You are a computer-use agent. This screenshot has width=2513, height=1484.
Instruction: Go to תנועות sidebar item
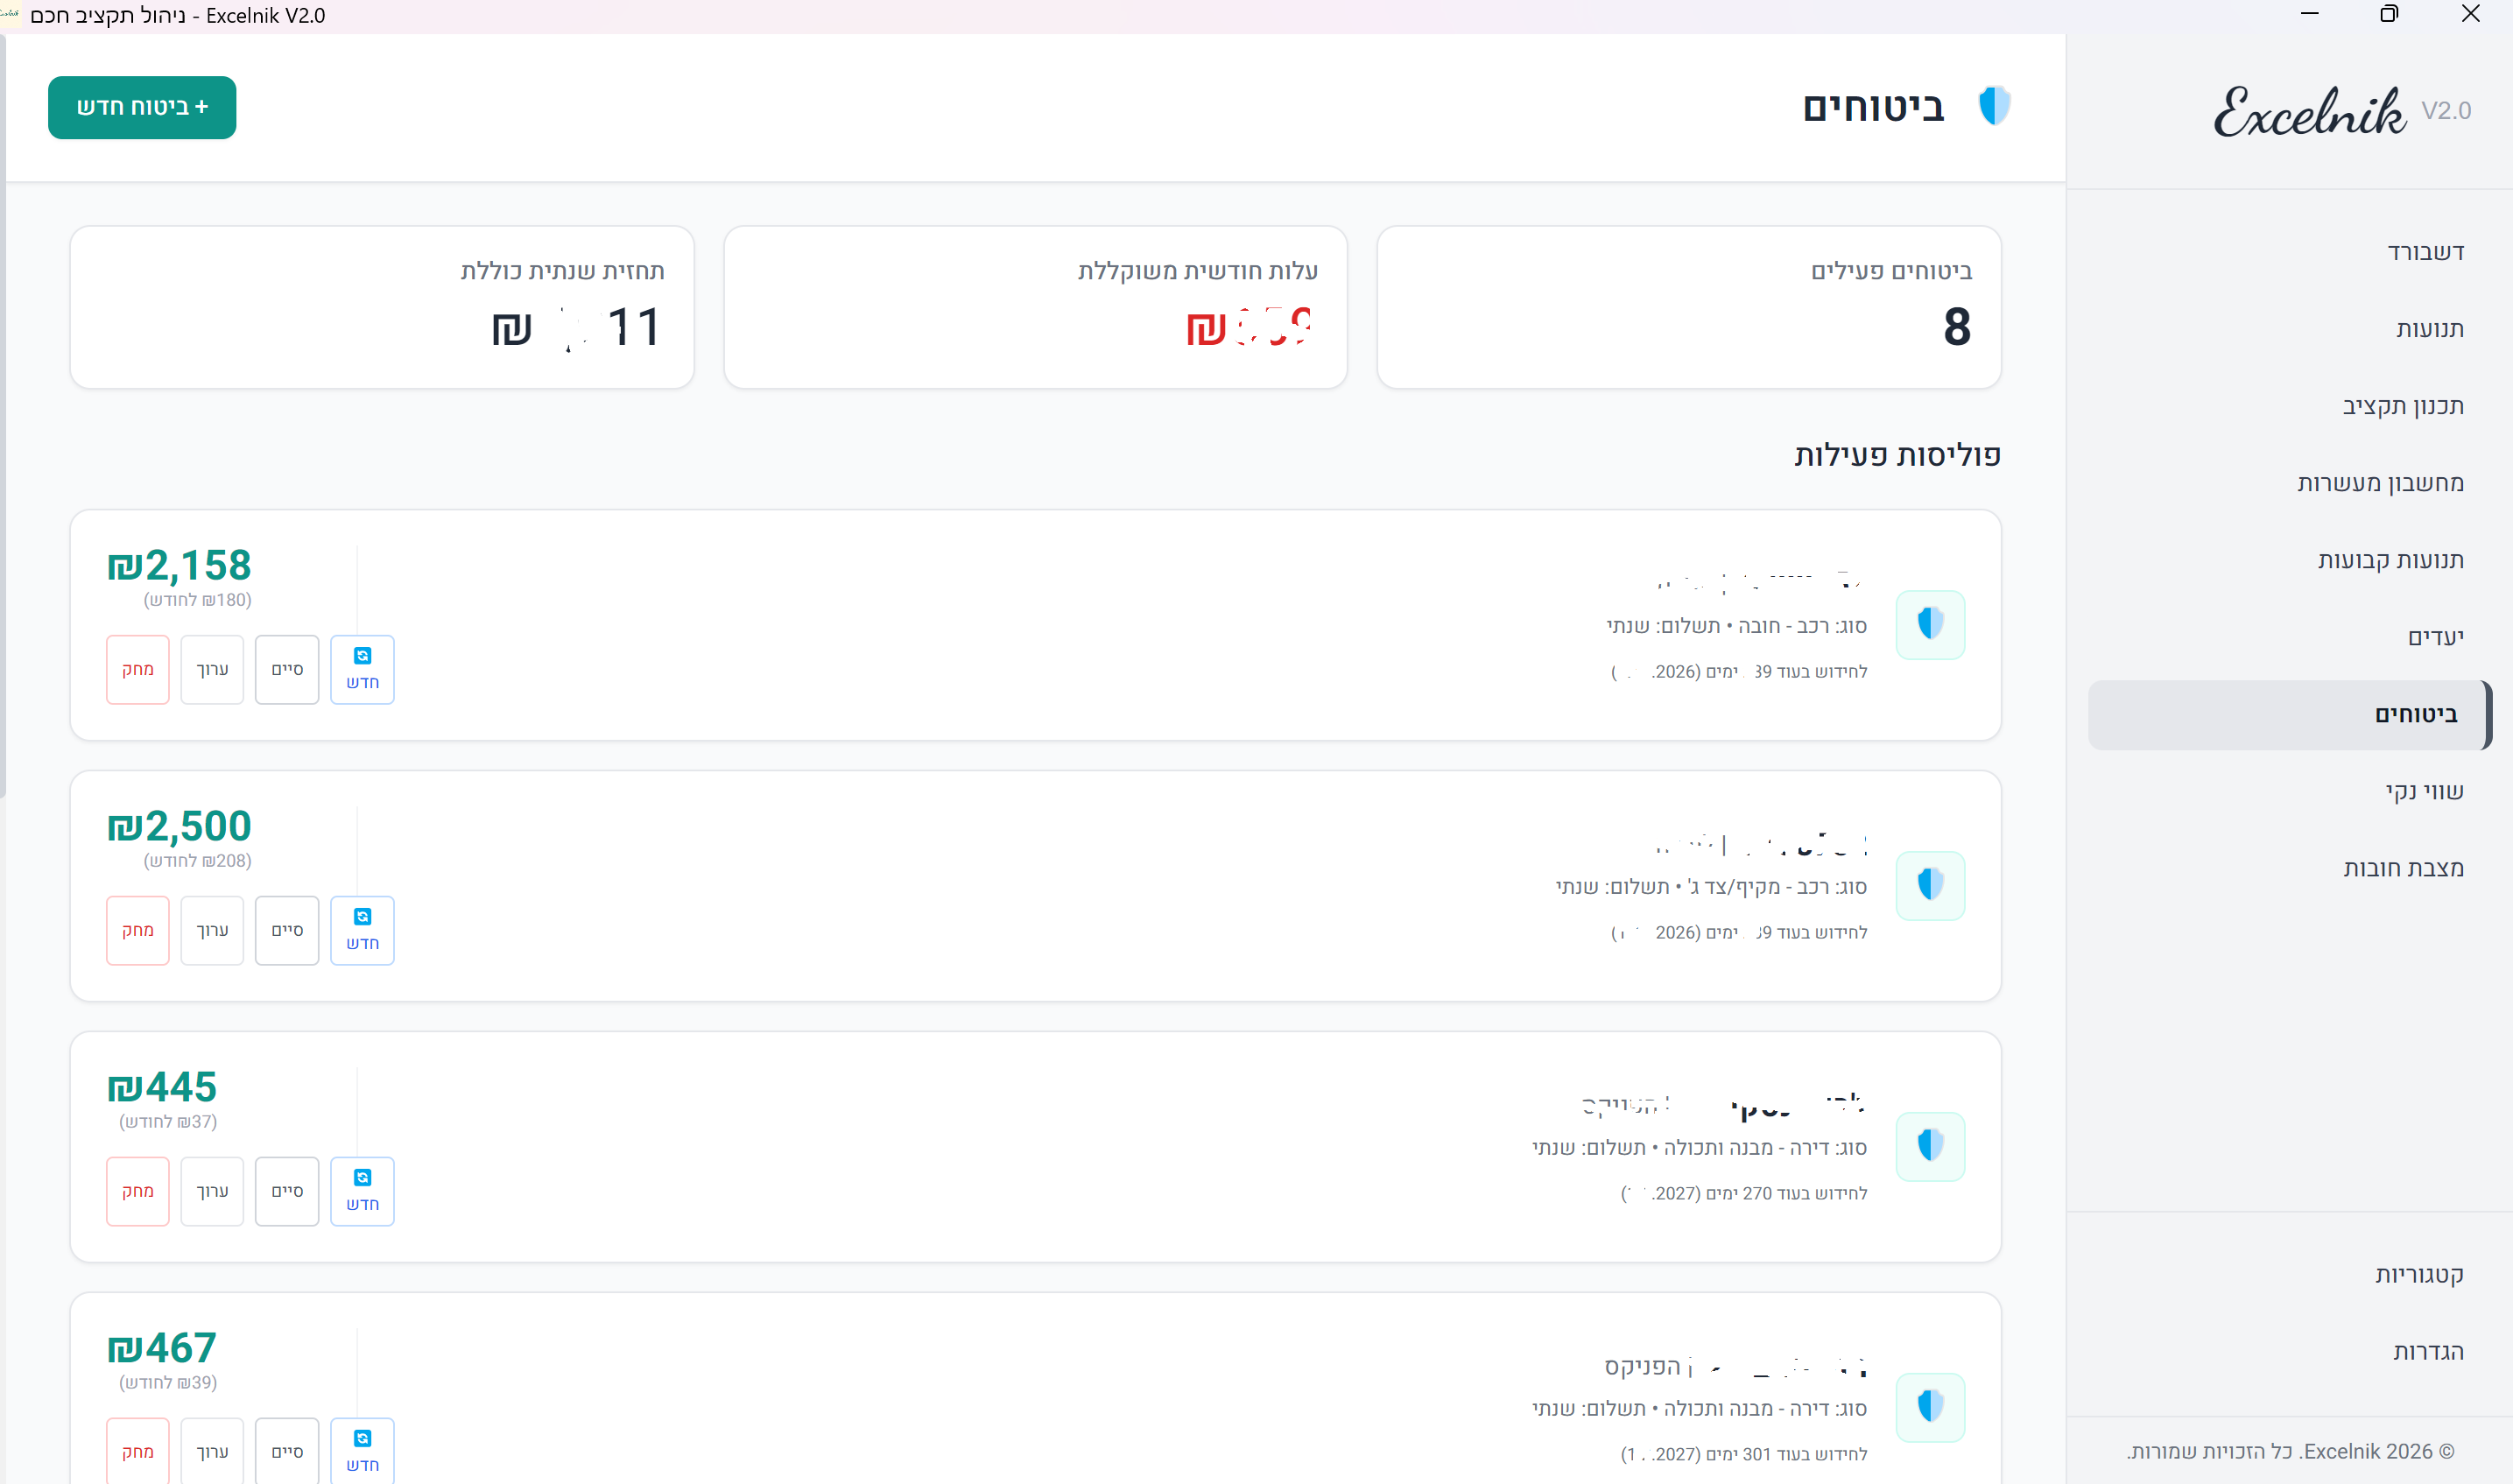(x=2429, y=329)
